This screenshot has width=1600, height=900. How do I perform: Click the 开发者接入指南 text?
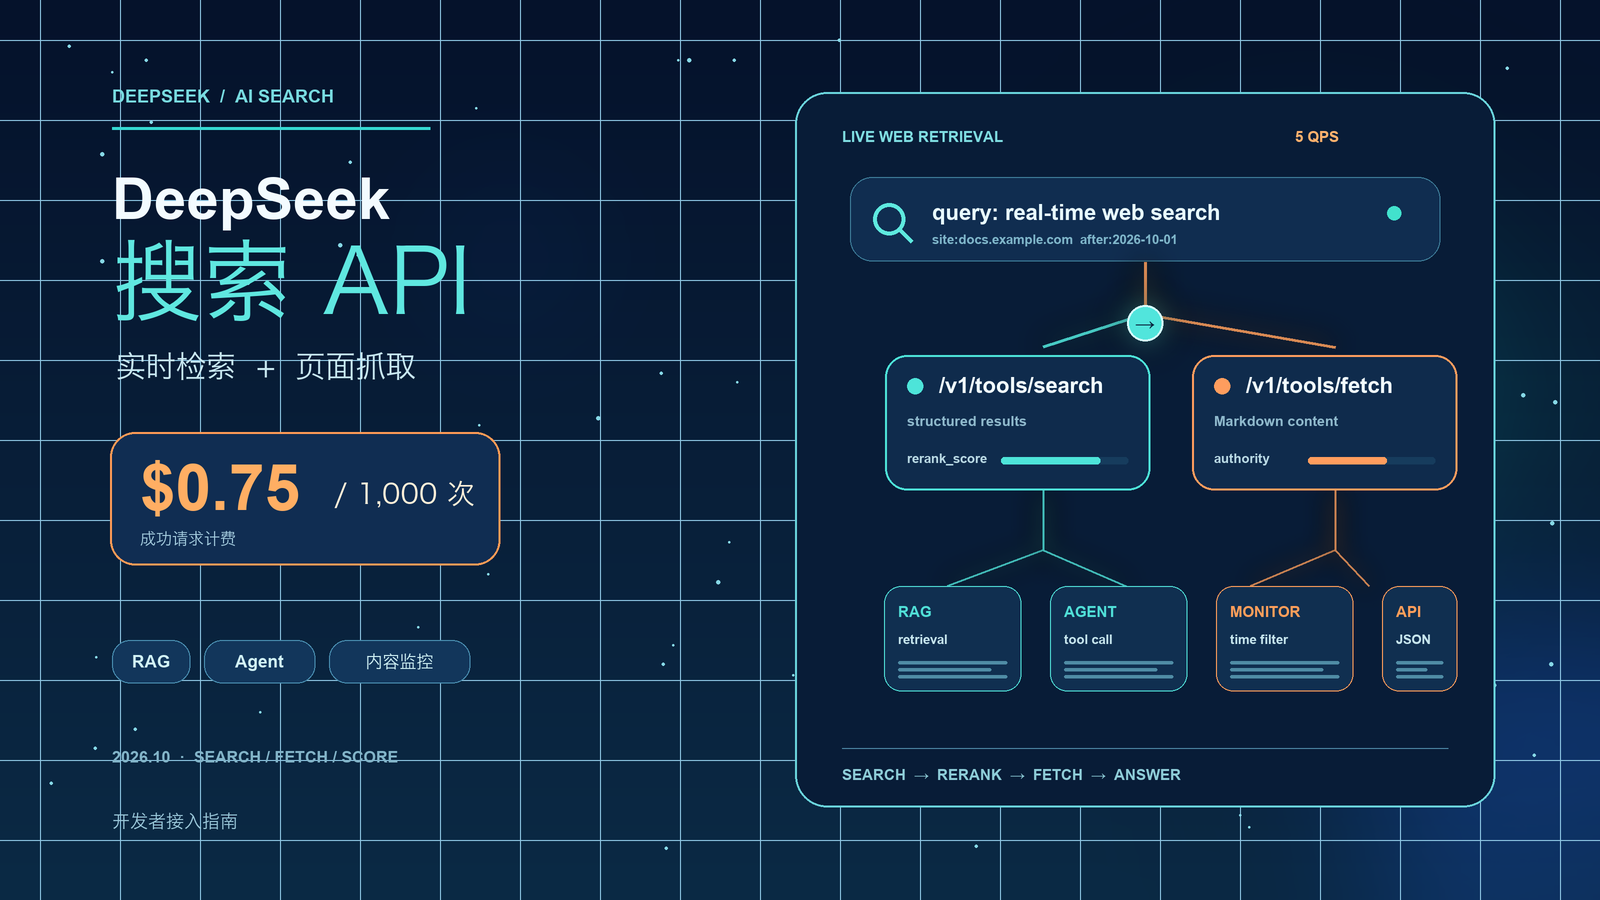[175, 821]
